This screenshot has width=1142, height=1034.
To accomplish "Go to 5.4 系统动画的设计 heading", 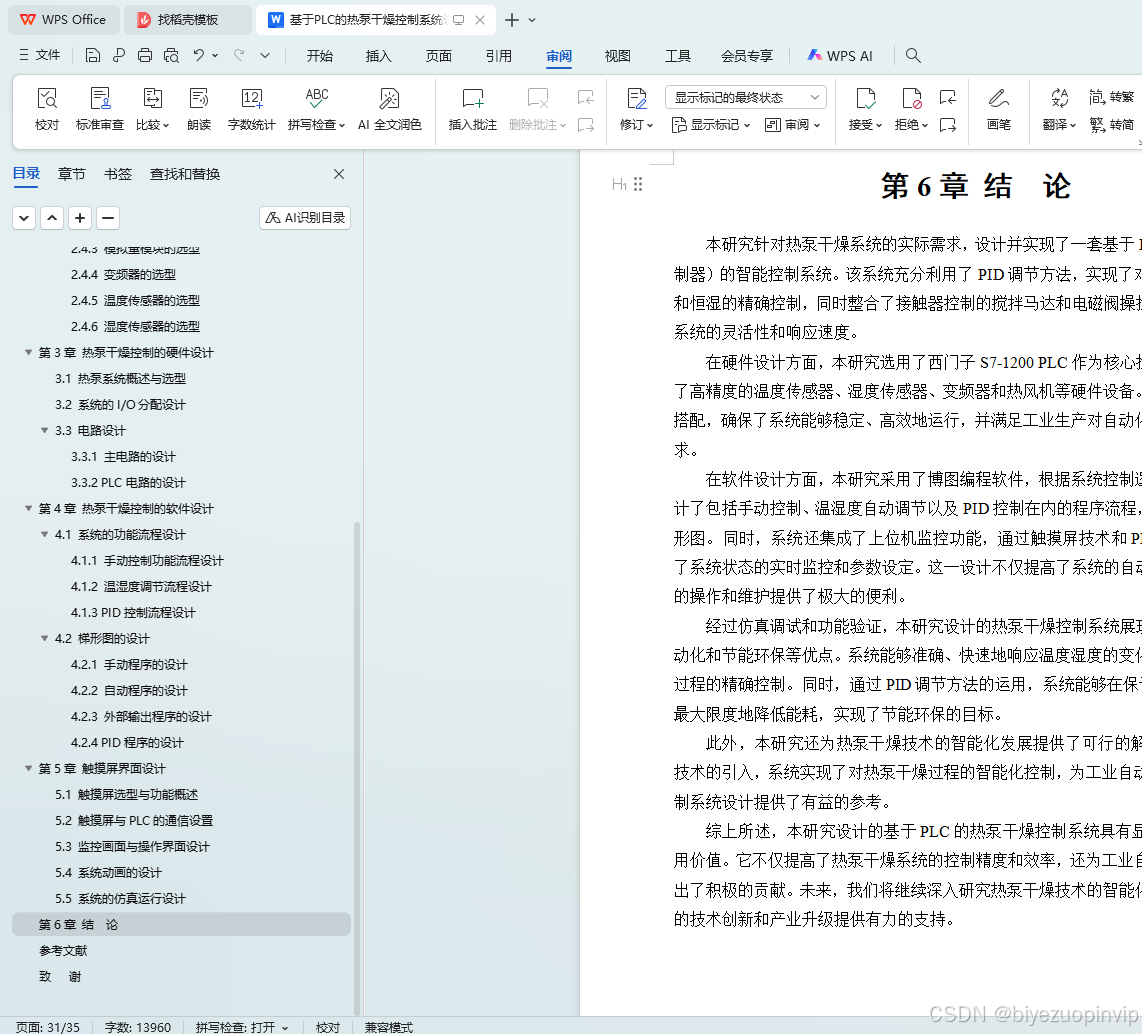I will pyautogui.click(x=108, y=872).
